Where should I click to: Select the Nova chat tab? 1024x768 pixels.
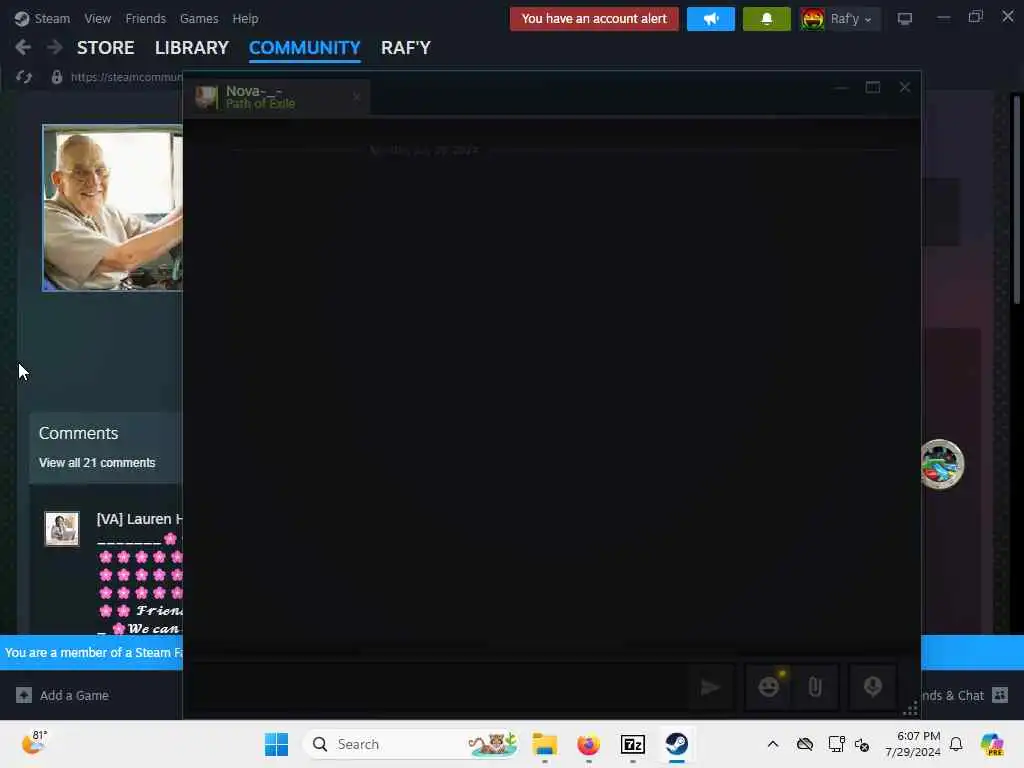(x=274, y=97)
